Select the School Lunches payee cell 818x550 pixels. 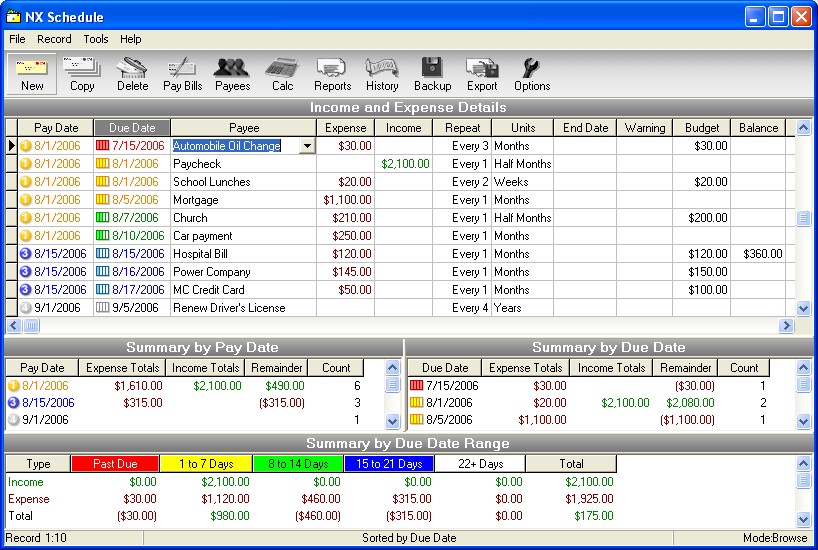coord(244,182)
